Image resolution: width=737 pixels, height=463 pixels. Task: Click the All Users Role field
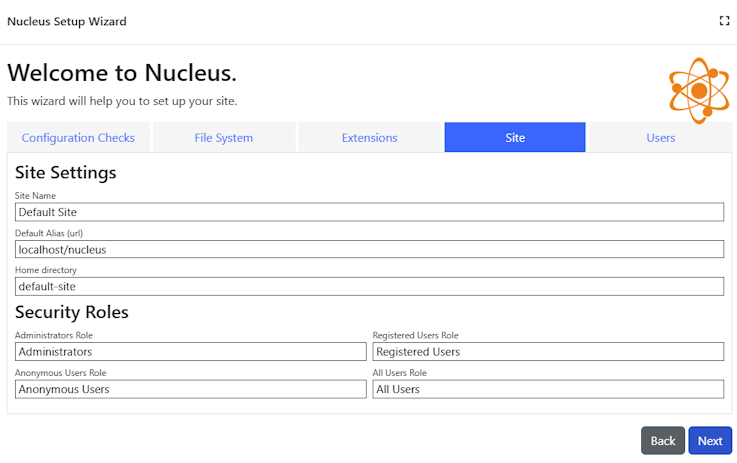548,389
